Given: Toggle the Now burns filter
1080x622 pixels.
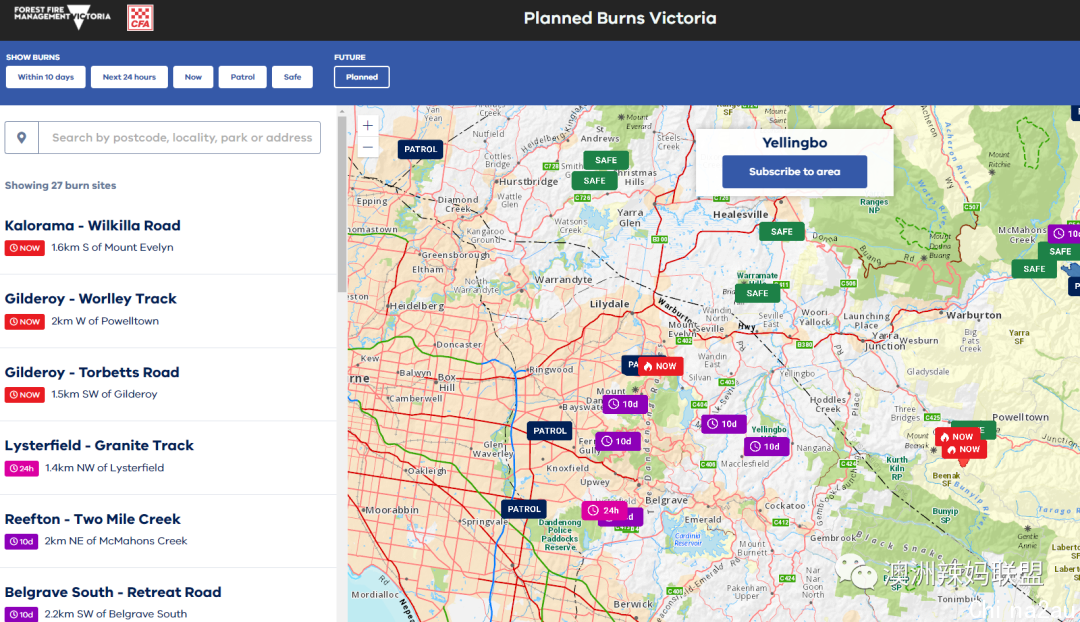Looking at the screenshot, I should click(193, 77).
